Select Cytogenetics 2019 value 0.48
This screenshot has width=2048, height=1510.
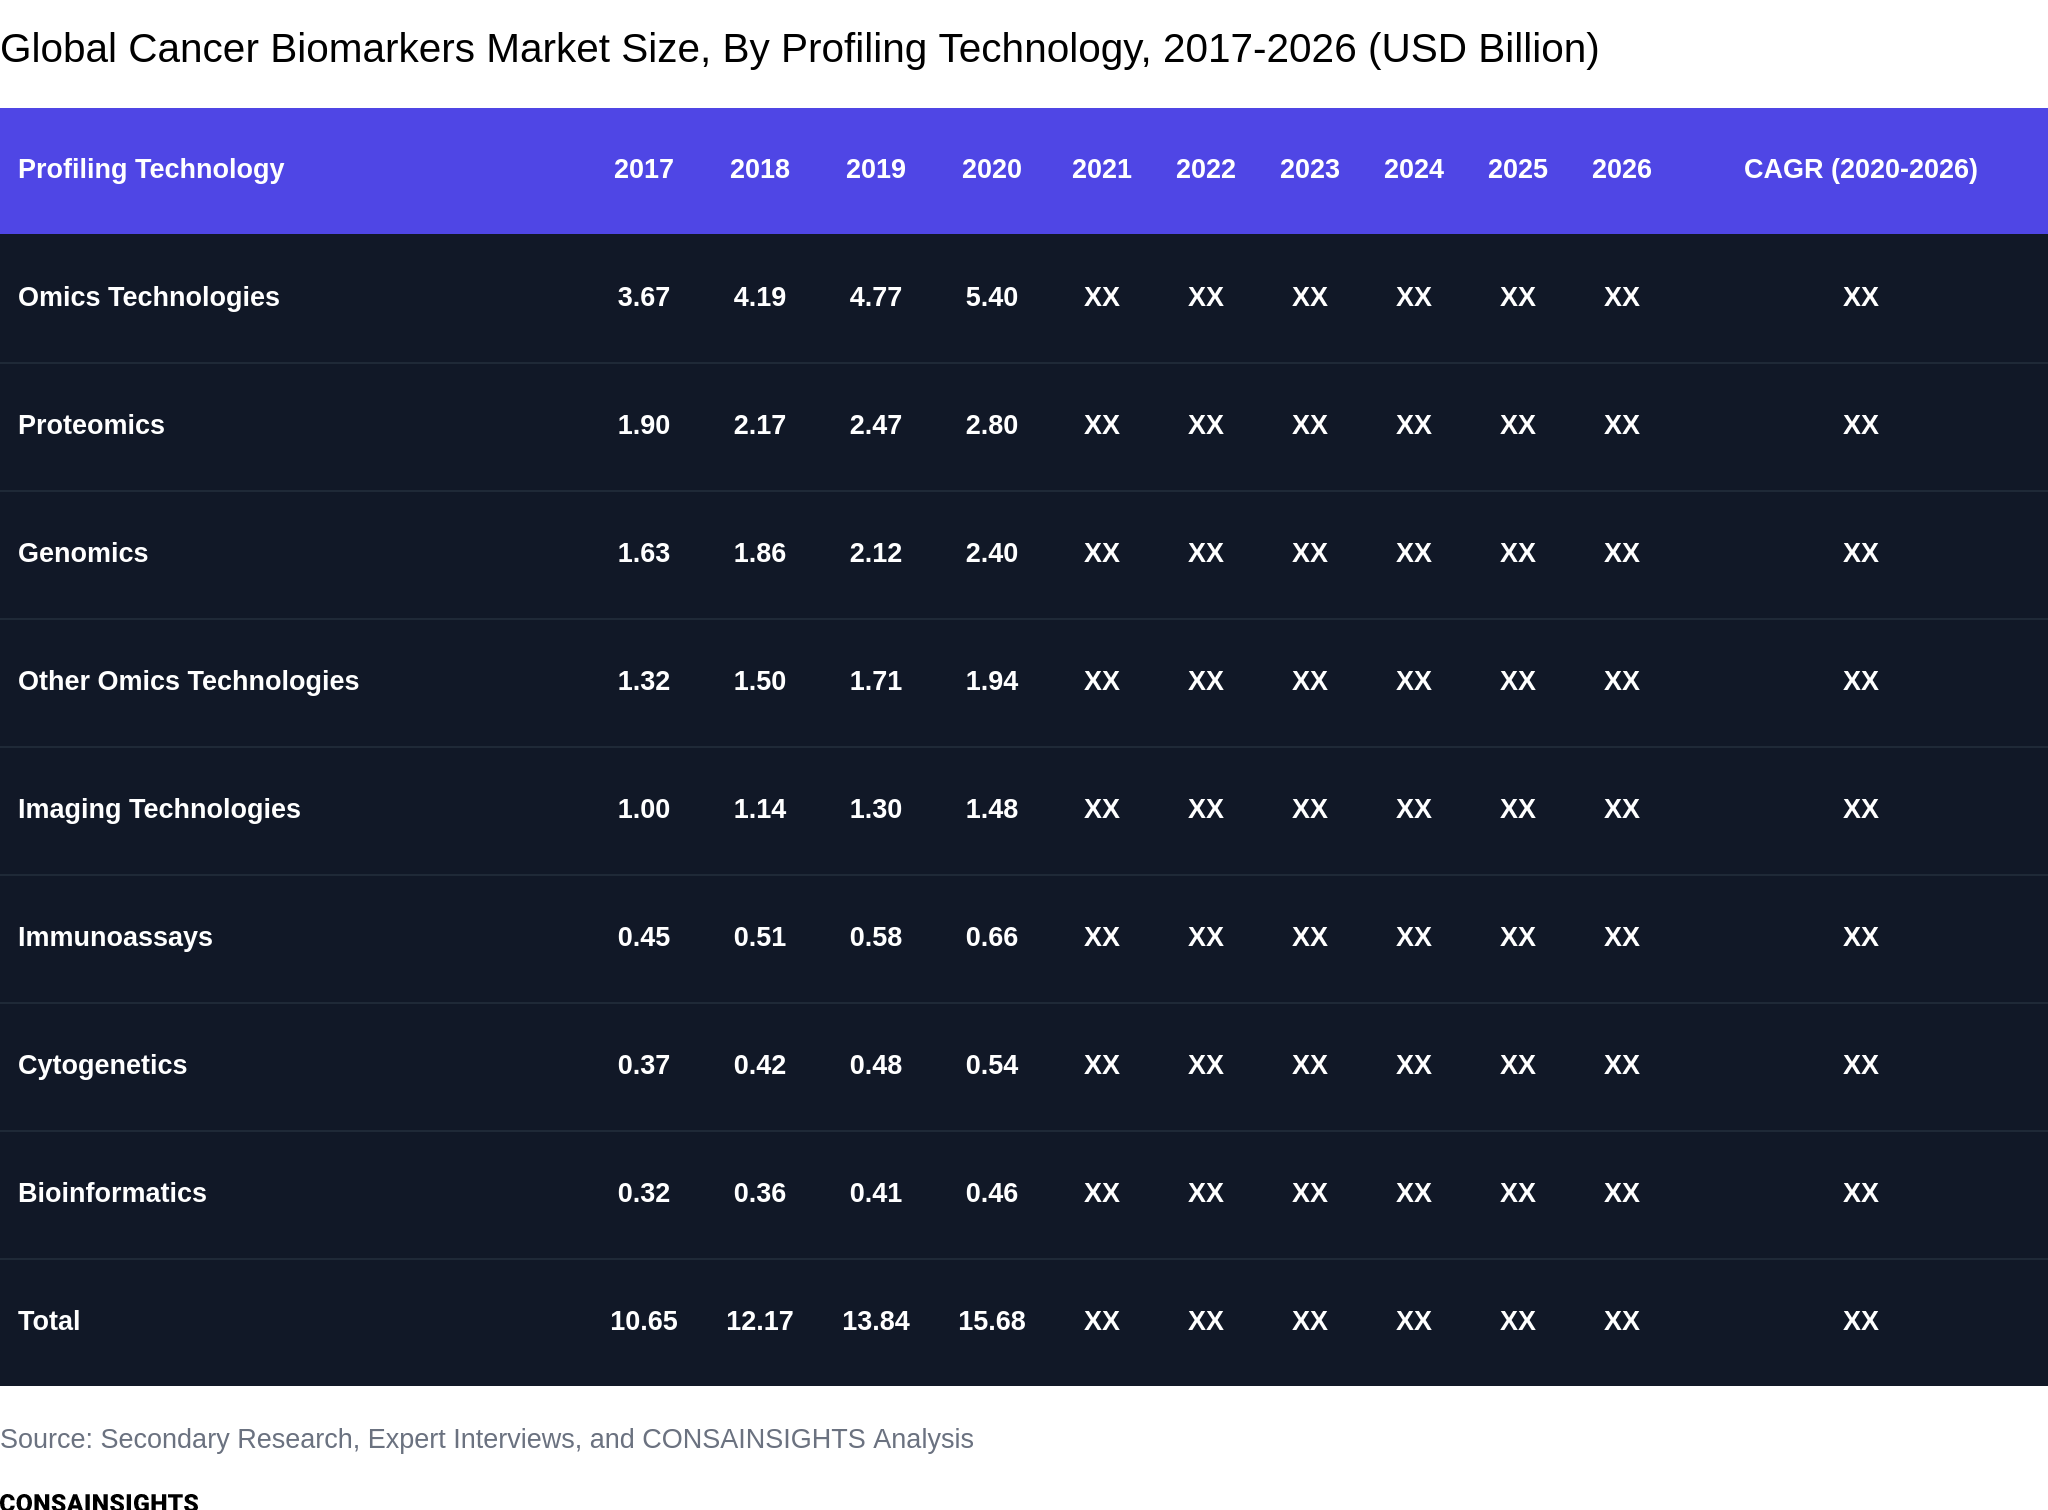coord(876,1065)
